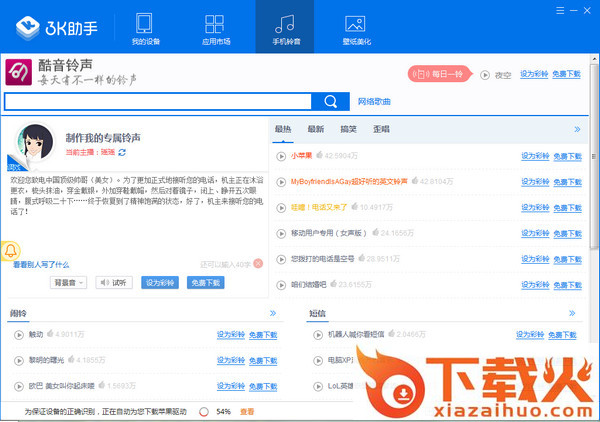Set 移动用户专用 as 彩铃
Screen dimensions: 600x422
[x=535, y=233]
